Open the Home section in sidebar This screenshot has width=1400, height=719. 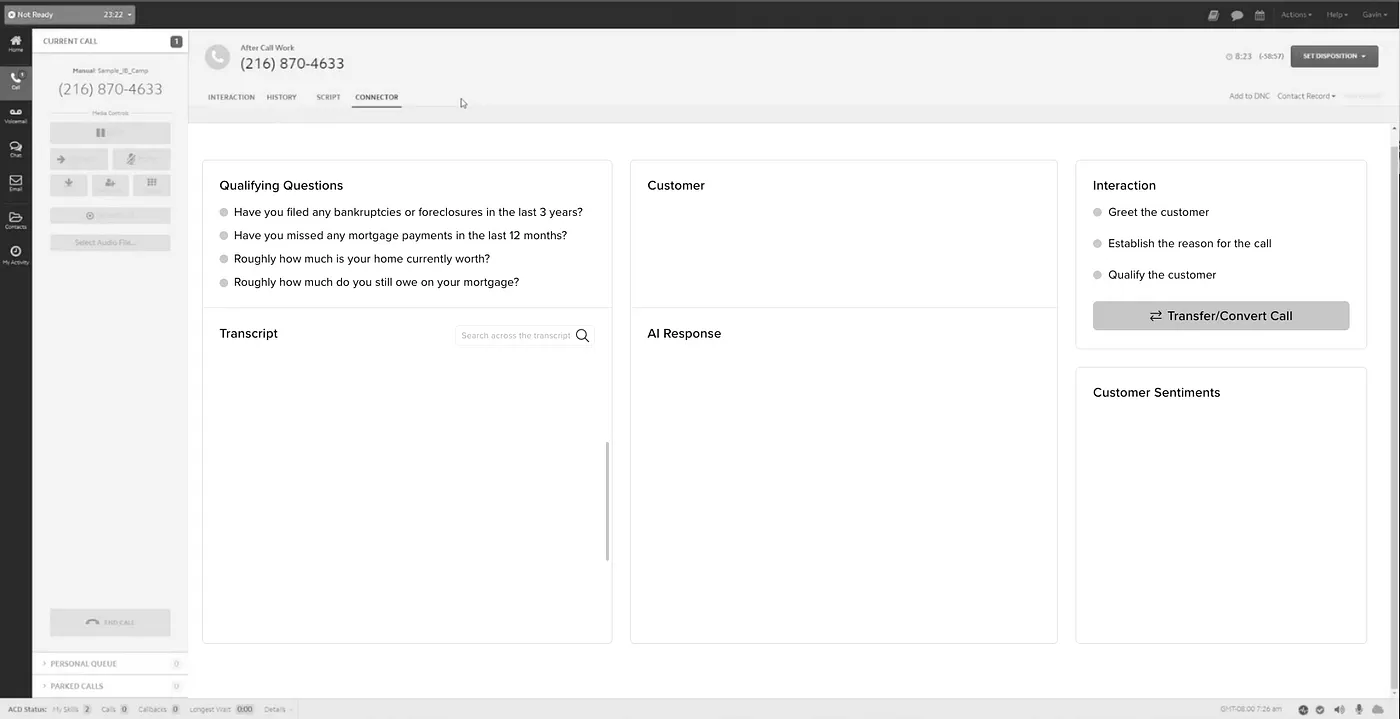15,44
